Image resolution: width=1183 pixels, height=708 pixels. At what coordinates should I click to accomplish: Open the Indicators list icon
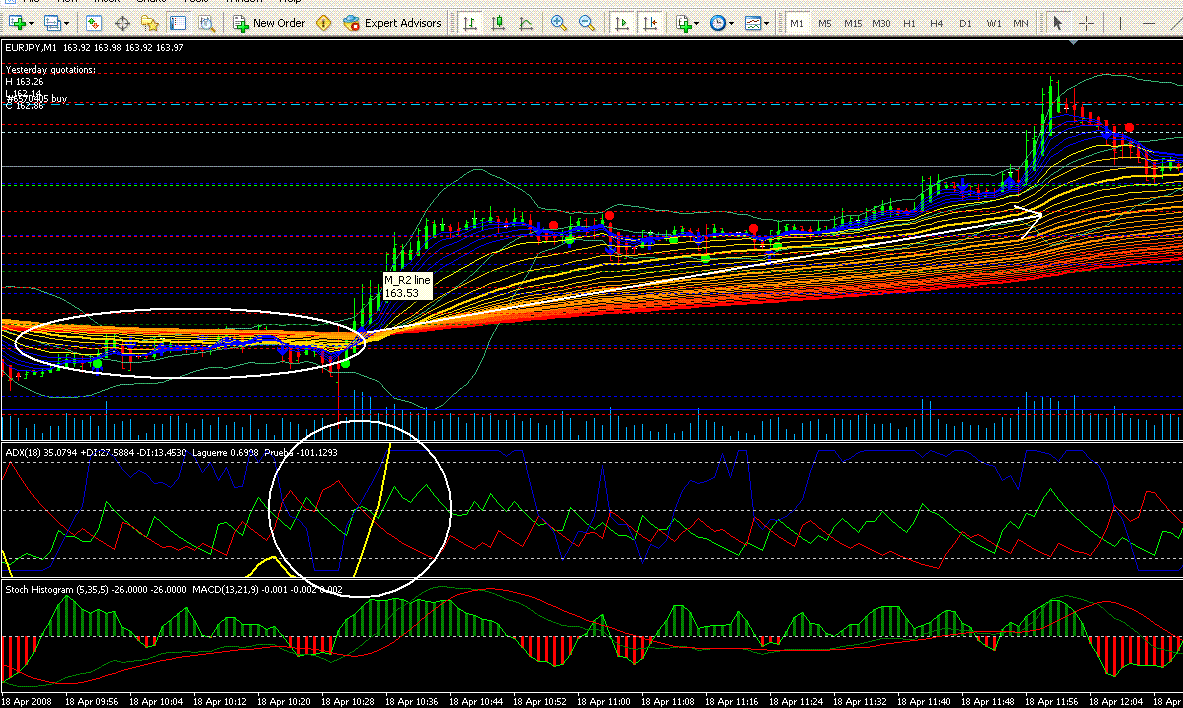pos(684,23)
